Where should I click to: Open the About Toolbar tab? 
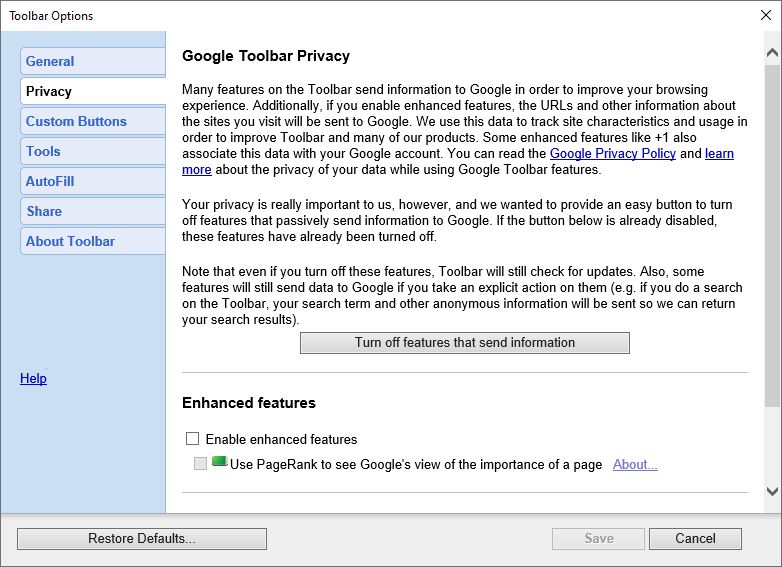(x=93, y=241)
